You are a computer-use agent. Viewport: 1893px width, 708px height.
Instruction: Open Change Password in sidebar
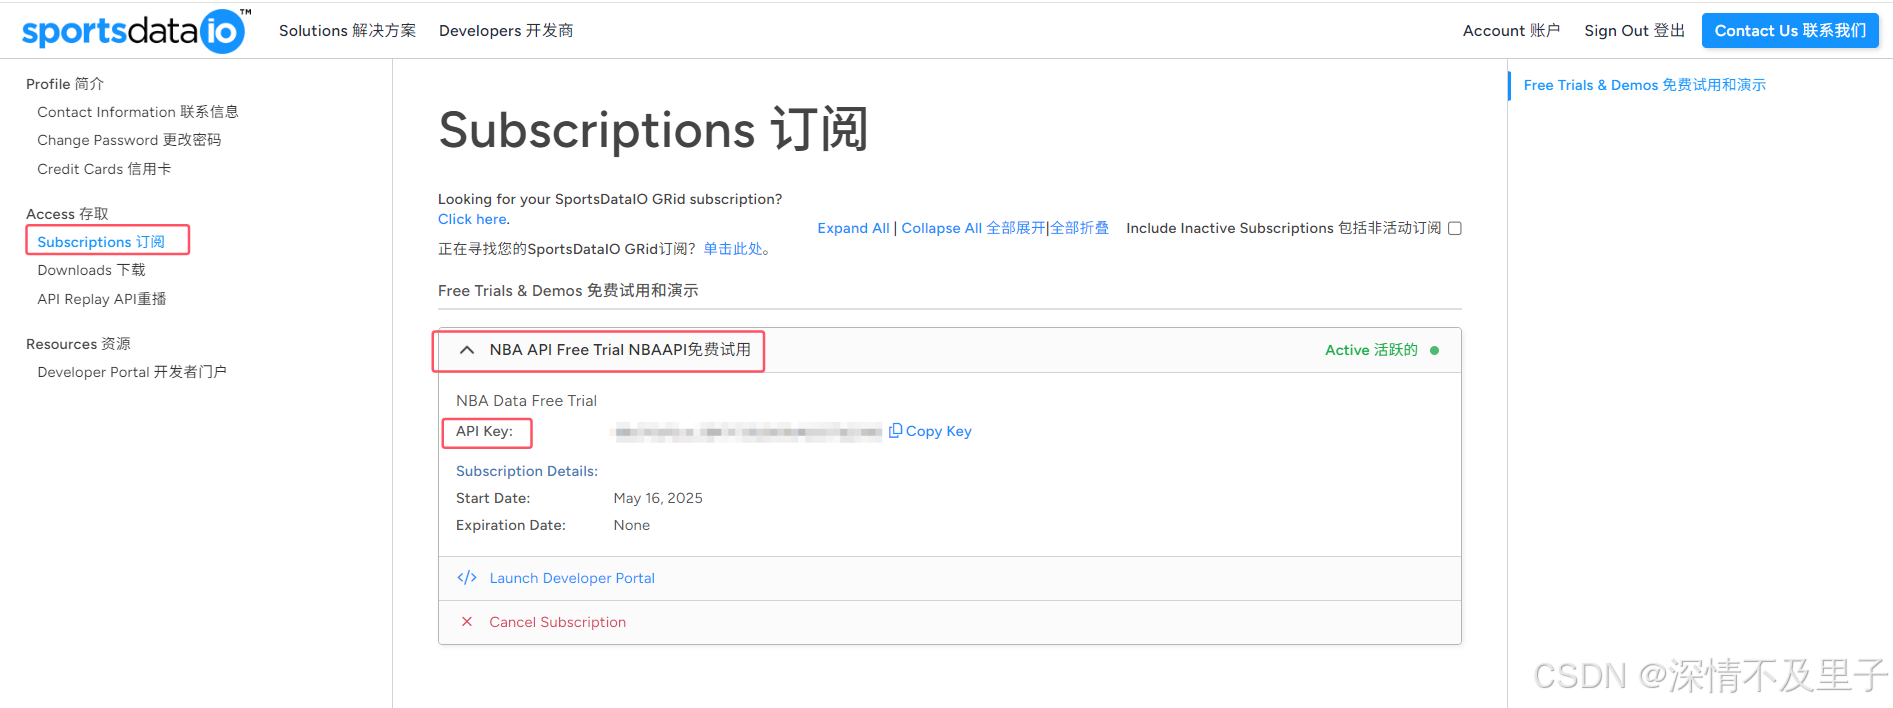coord(129,140)
